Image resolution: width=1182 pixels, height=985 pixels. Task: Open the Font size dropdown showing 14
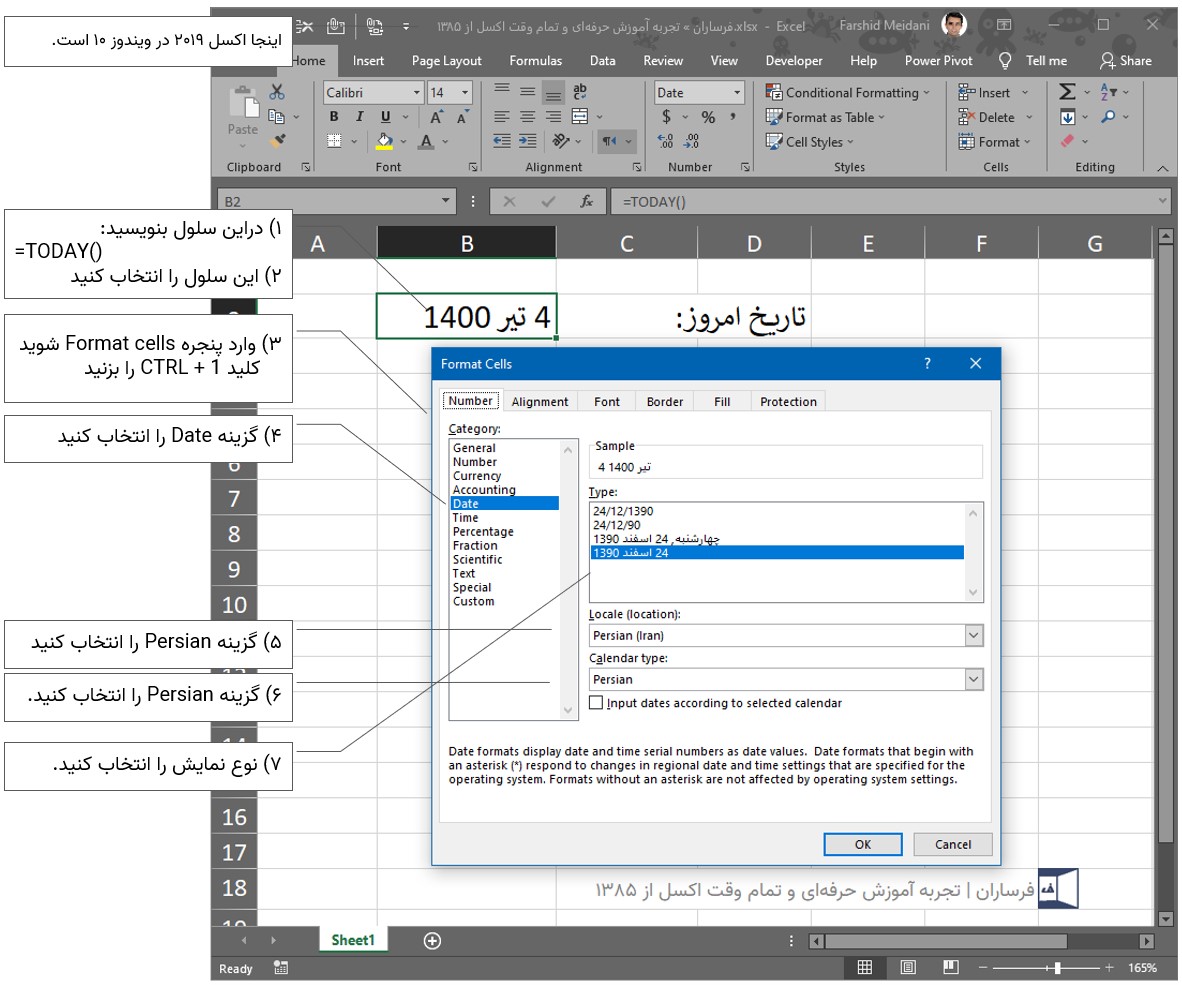tap(465, 93)
